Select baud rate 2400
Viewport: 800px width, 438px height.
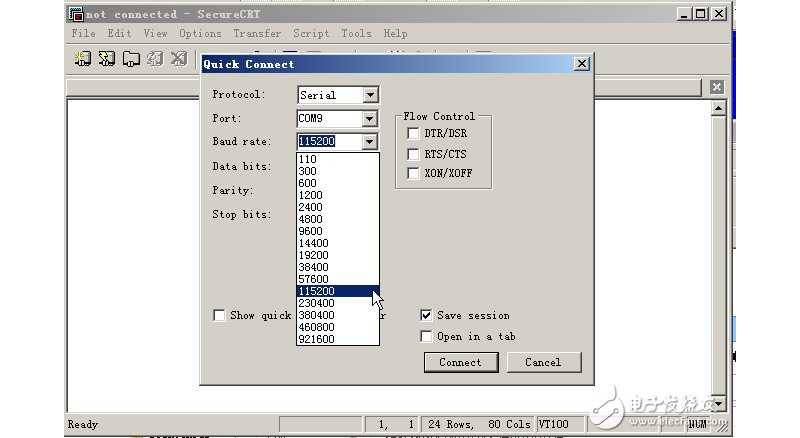click(338, 207)
